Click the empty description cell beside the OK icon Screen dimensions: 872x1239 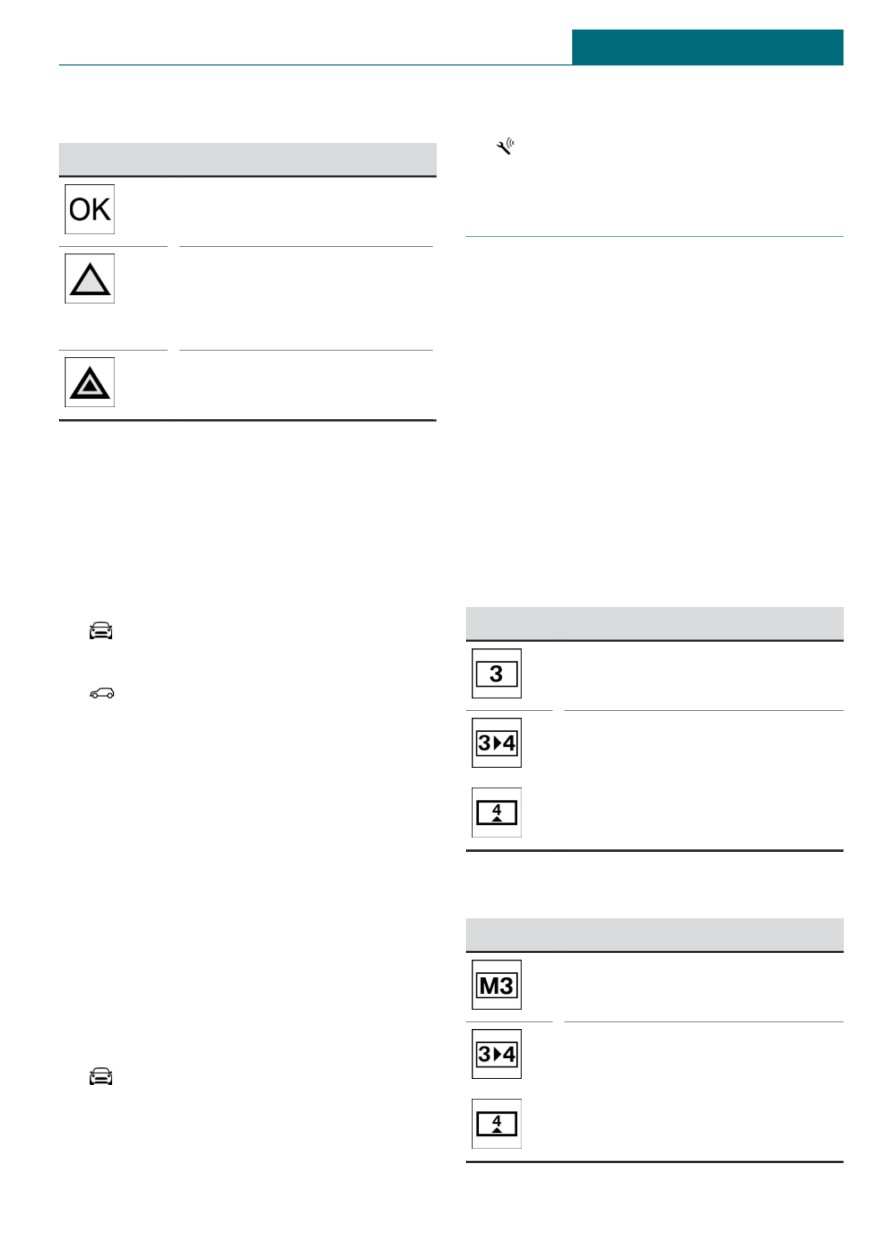(x=305, y=211)
